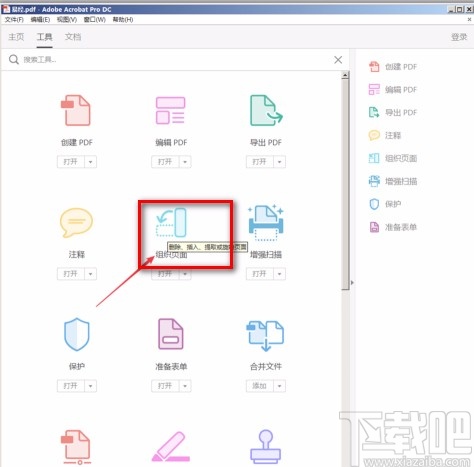Click the 创建 PDF label in the right sidebar
Viewport: 474px width, 467px height.
point(401,67)
